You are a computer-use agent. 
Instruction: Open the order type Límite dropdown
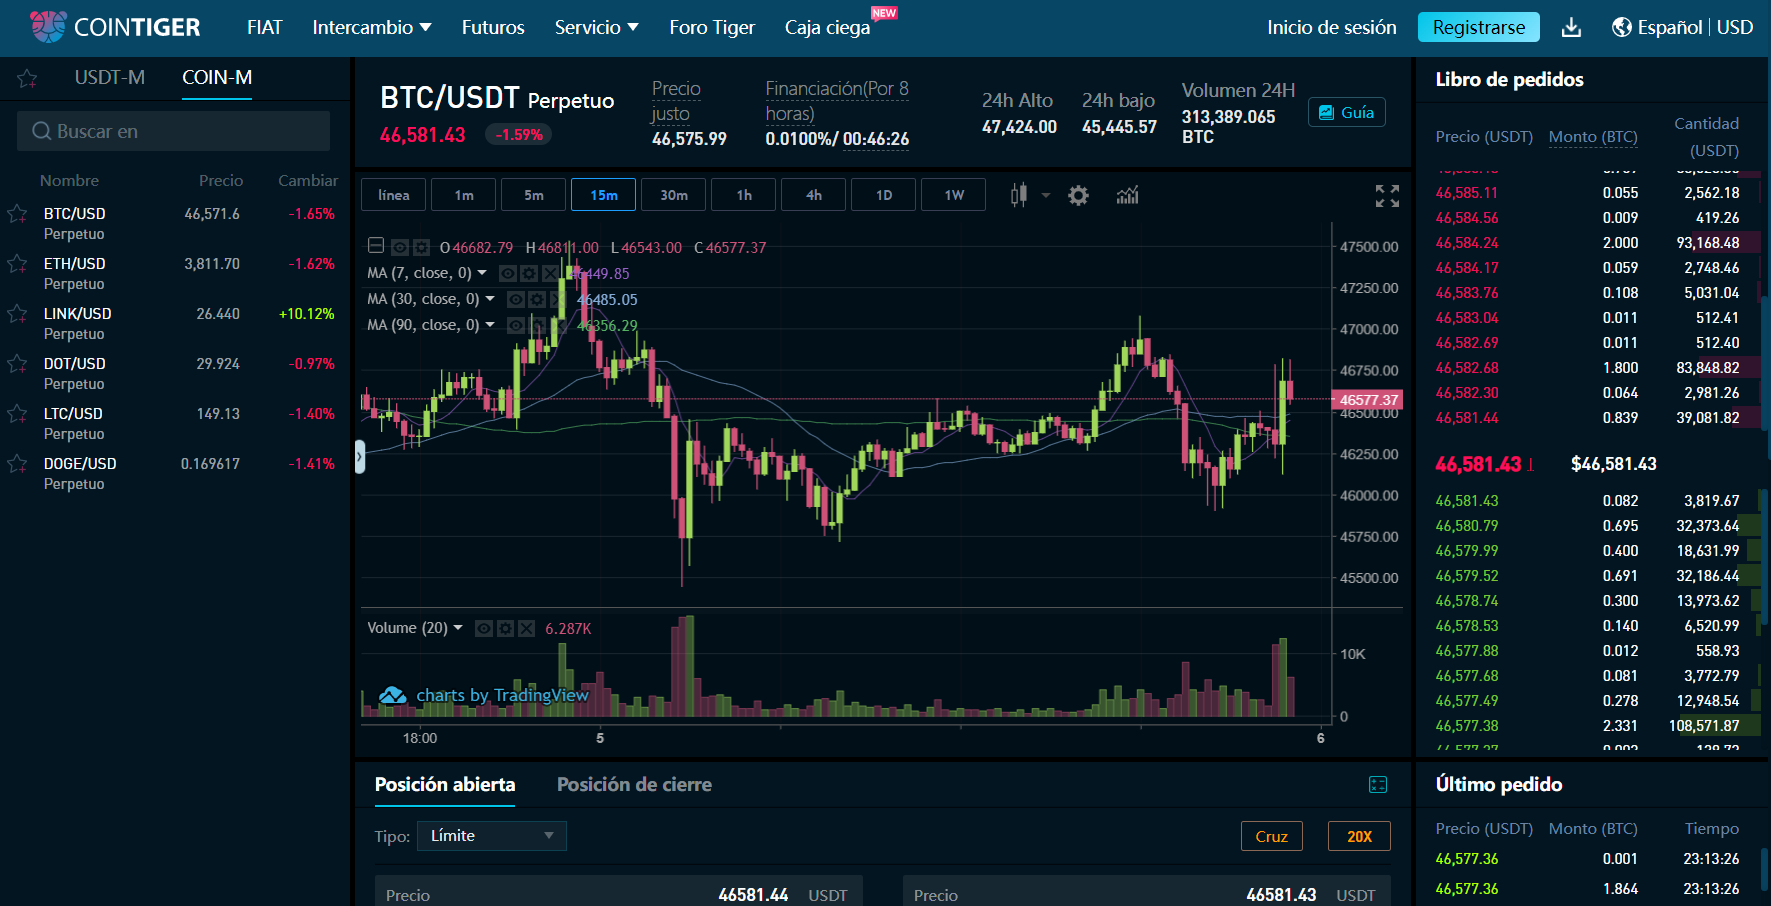coord(492,836)
